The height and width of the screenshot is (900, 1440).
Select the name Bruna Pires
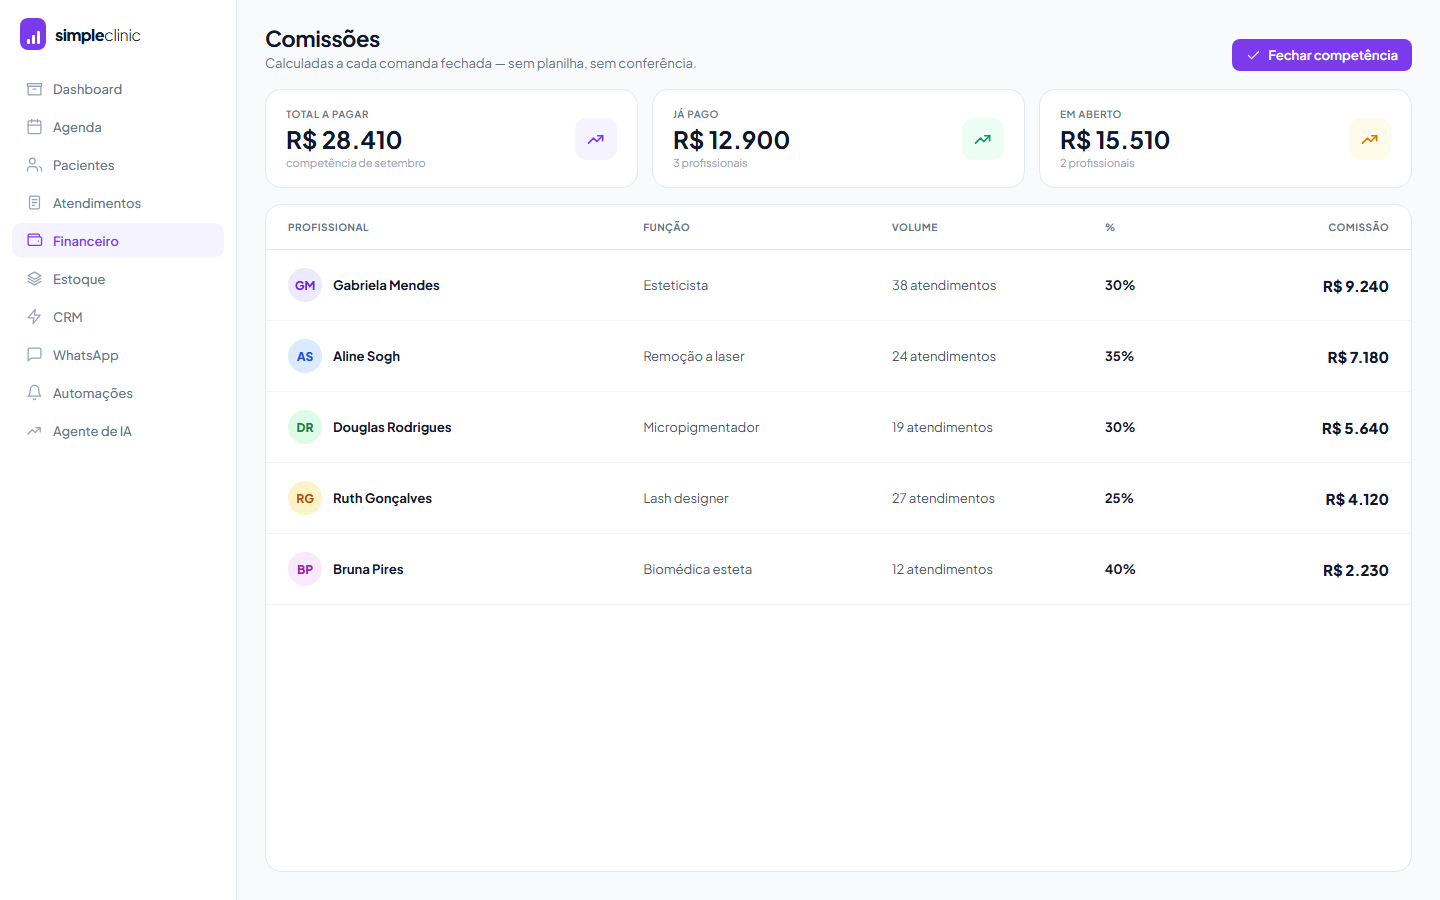[368, 569]
